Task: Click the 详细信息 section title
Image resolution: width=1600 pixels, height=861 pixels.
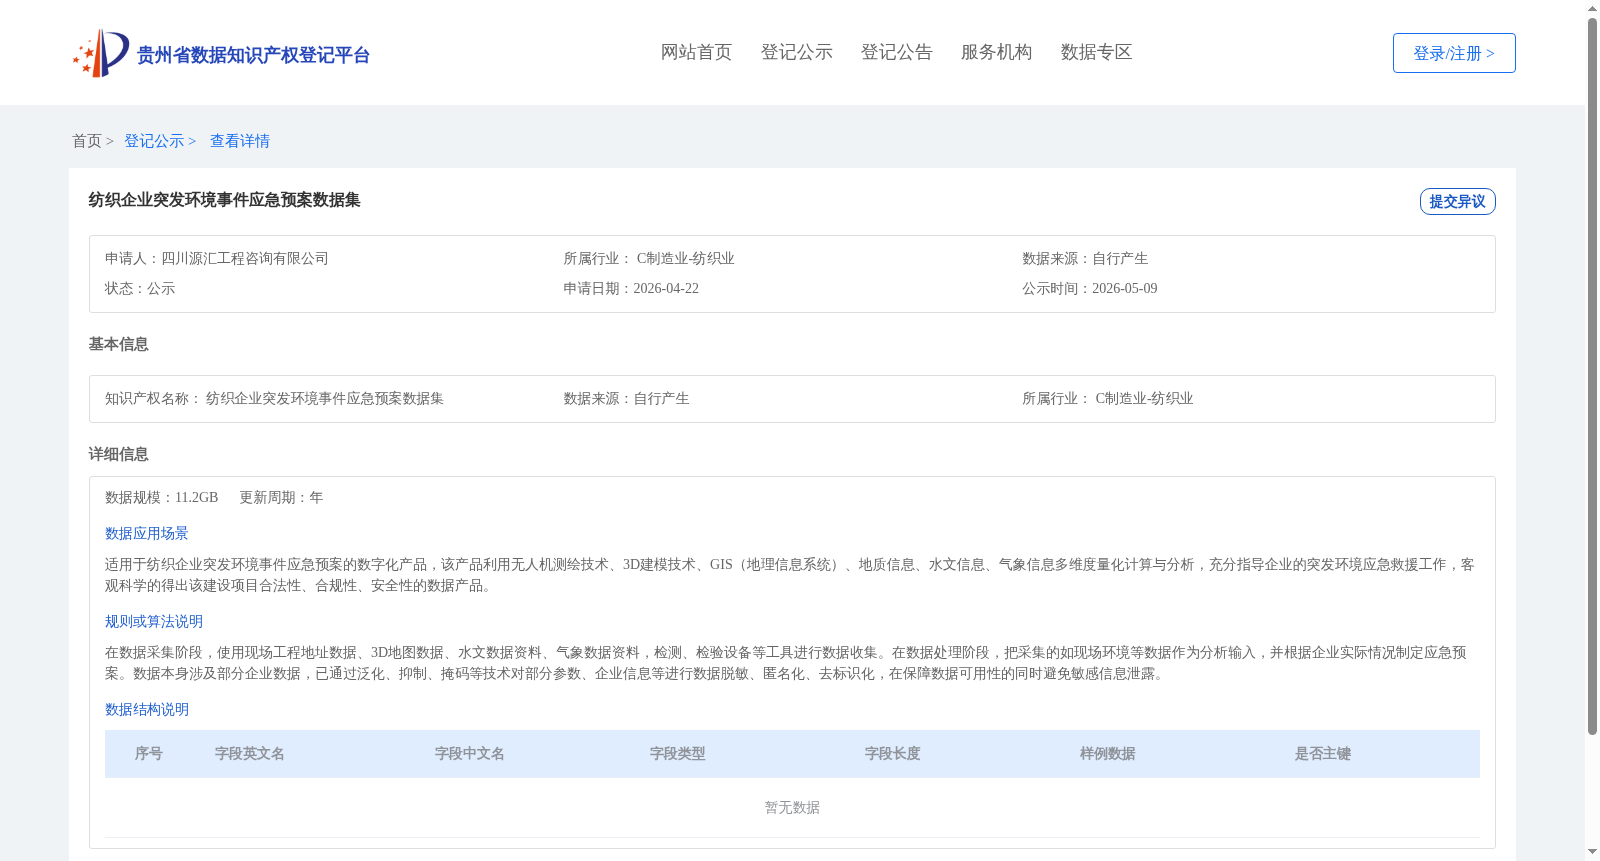Action: pyautogui.click(x=118, y=454)
